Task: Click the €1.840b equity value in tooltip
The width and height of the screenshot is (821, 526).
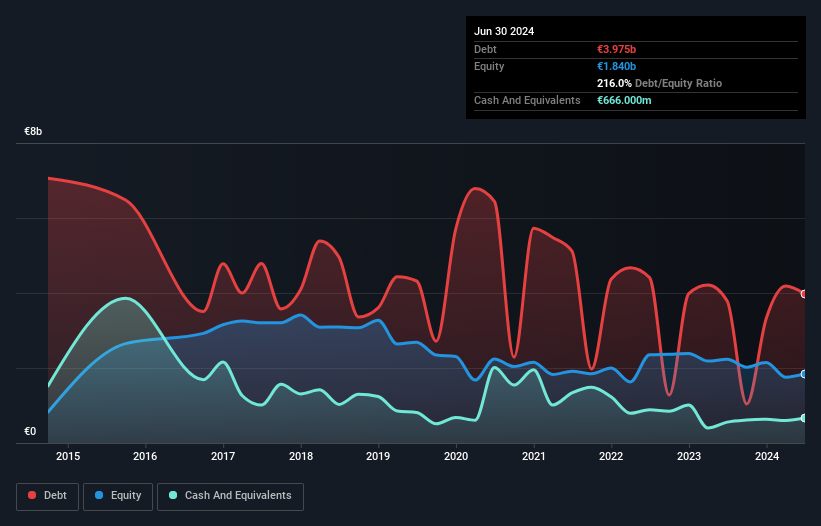Action: coord(616,66)
